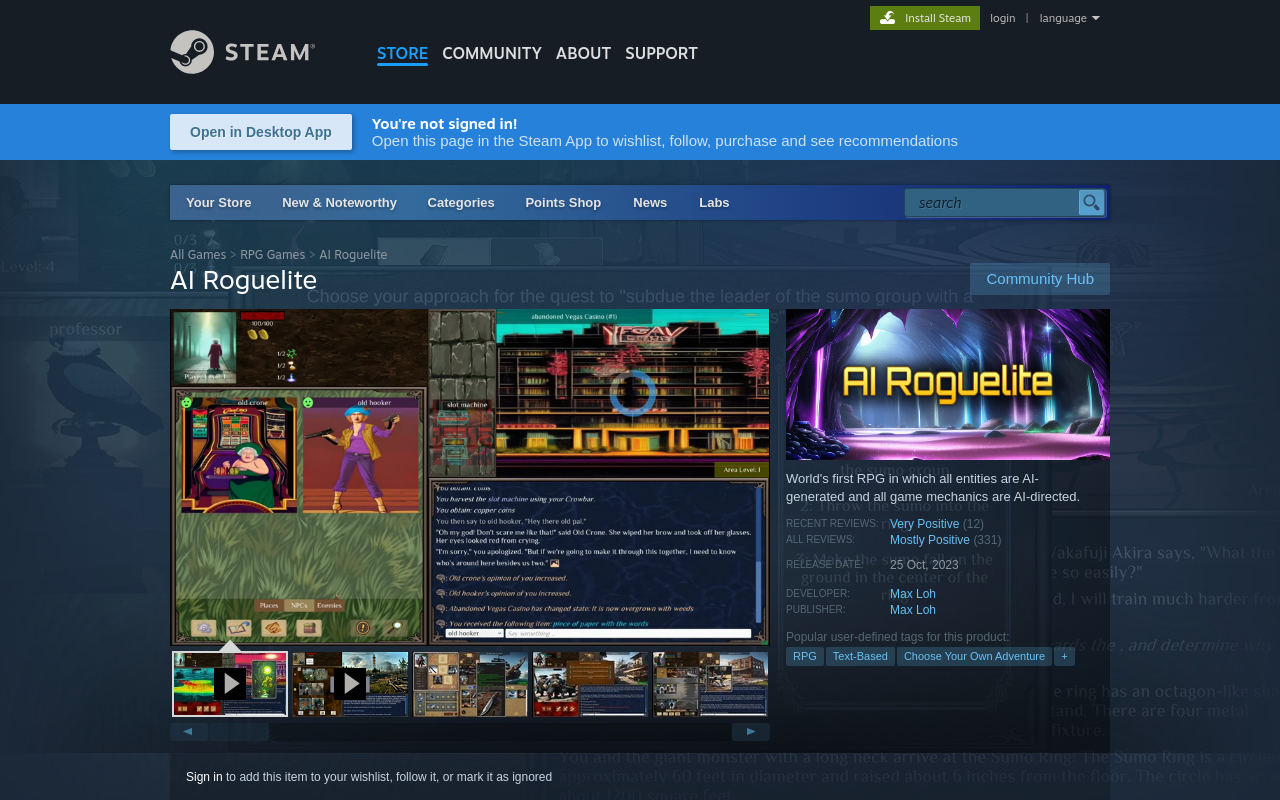The height and width of the screenshot is (800, 1280).
Task: Click the thumbnail strip left arrow
Action: pos(189,732)
